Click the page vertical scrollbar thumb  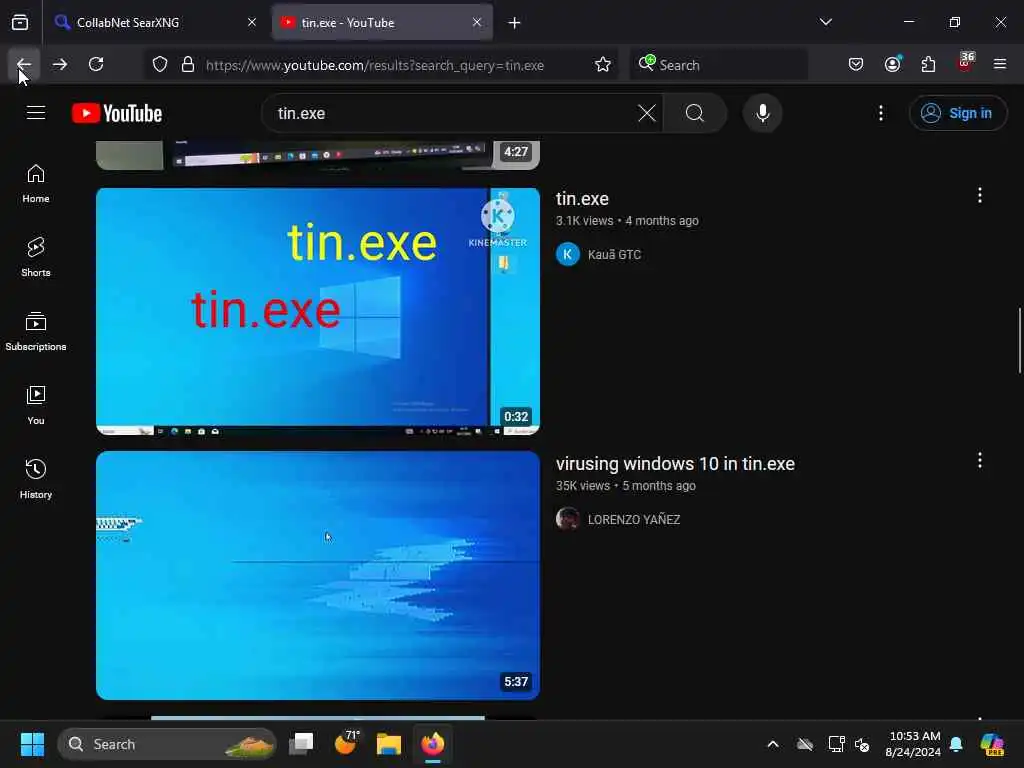point(1019,340)
